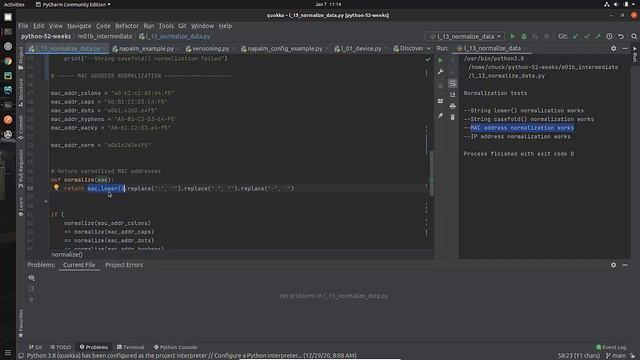Screen dimensions: 640x360
Task: Hide the Run tool window
Action: (x=625, y=48)
